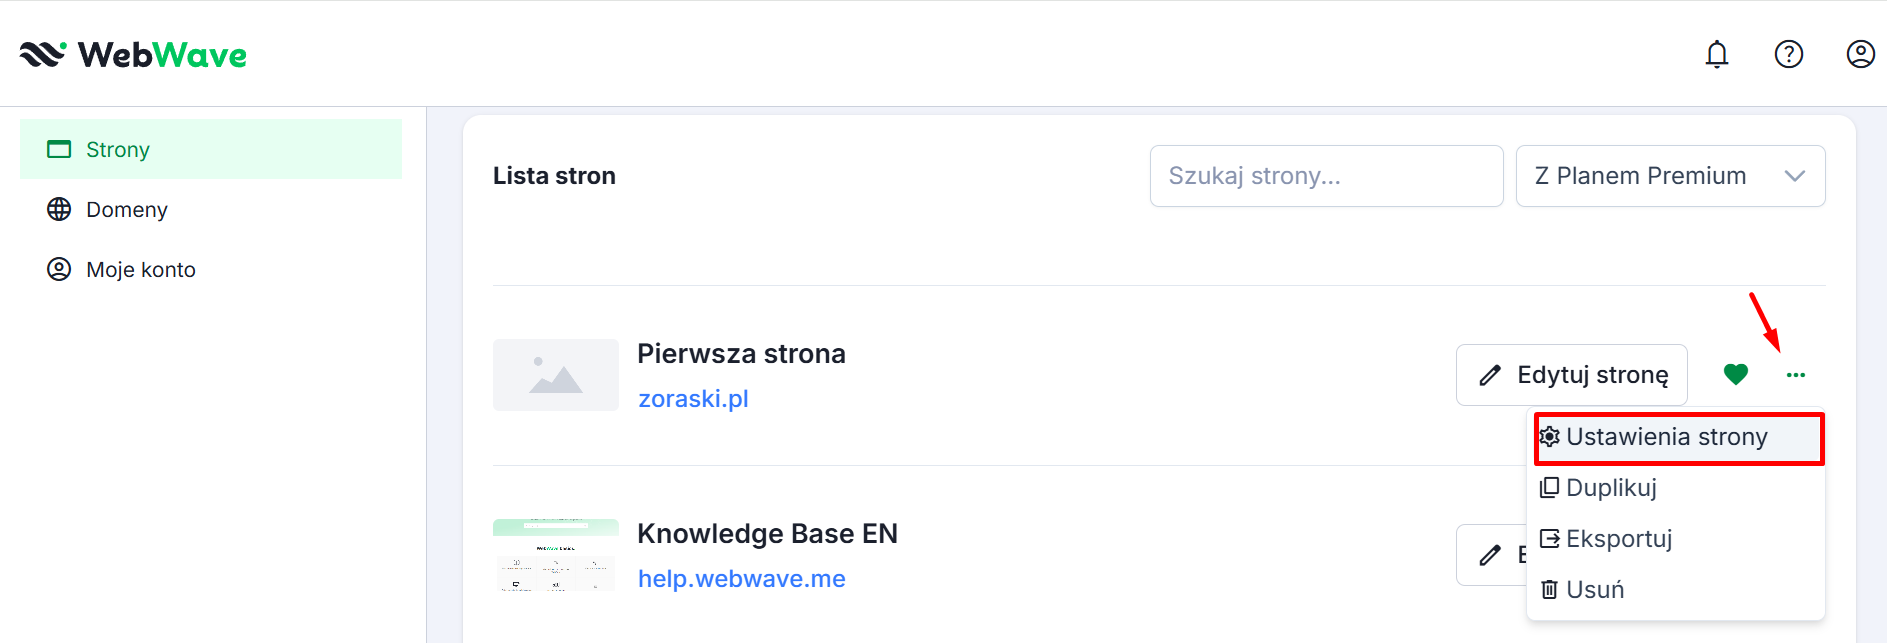Screen dimensions: 1887x643
Task: Expand the Z Planem Premium filter dropdown
Action: tap(1670, 176)
